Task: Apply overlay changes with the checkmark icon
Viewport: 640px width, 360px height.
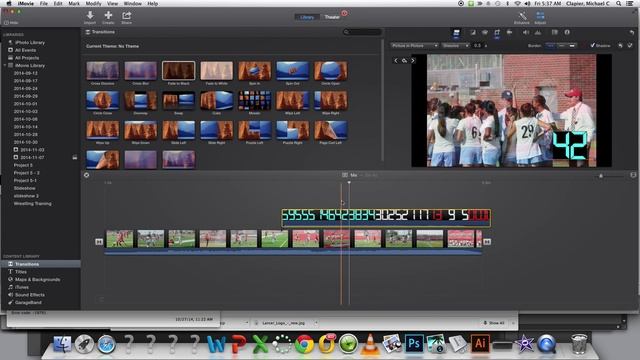Action: point(630,45)
